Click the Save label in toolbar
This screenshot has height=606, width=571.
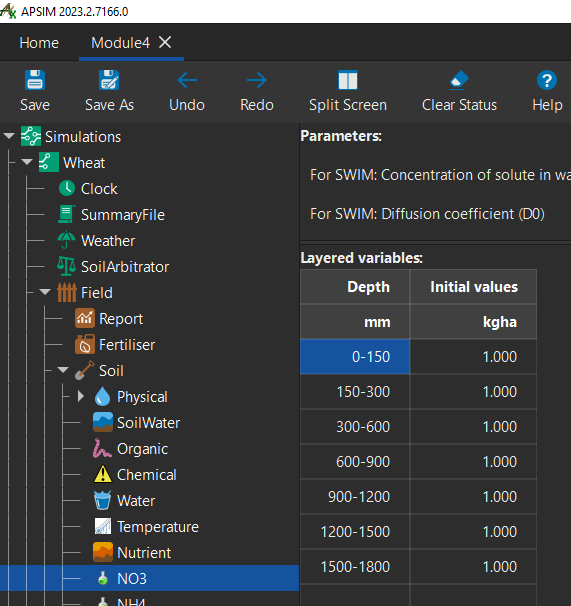(x=35, y=105)
